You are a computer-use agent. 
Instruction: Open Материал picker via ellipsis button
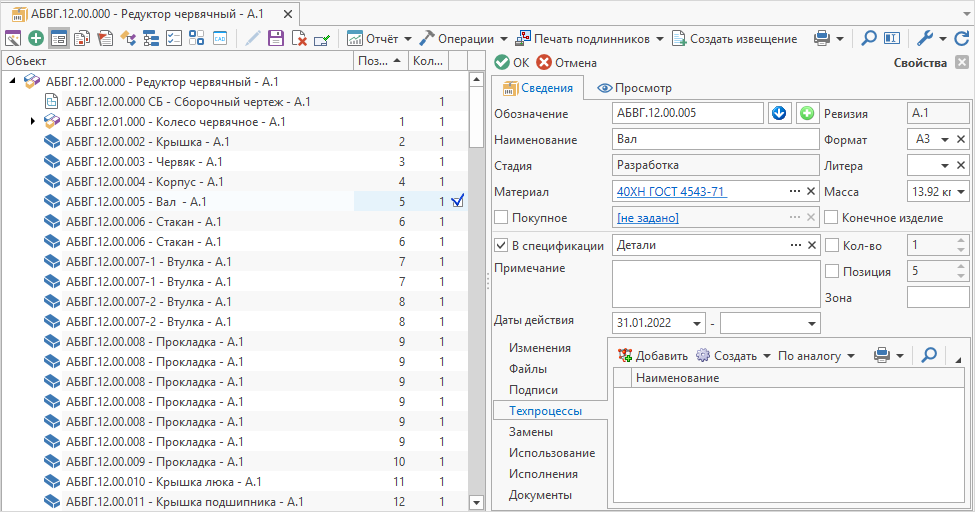795,192
